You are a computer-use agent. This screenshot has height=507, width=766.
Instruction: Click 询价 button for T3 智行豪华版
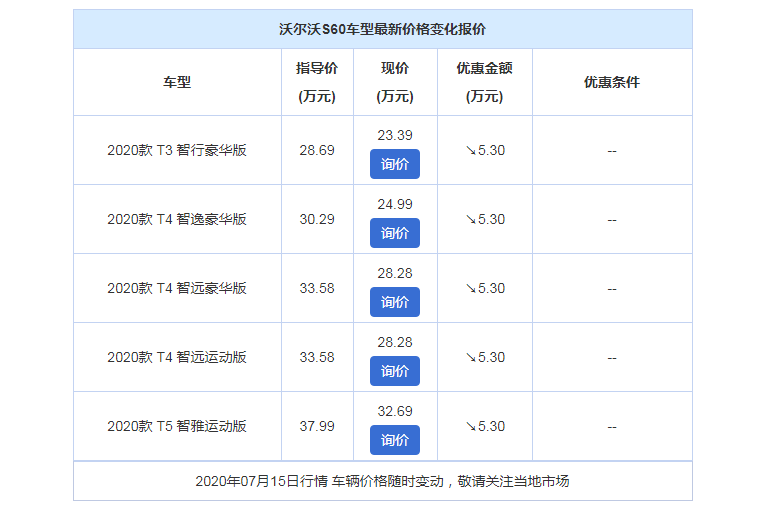pyautogui.click(x=395, y=164)
